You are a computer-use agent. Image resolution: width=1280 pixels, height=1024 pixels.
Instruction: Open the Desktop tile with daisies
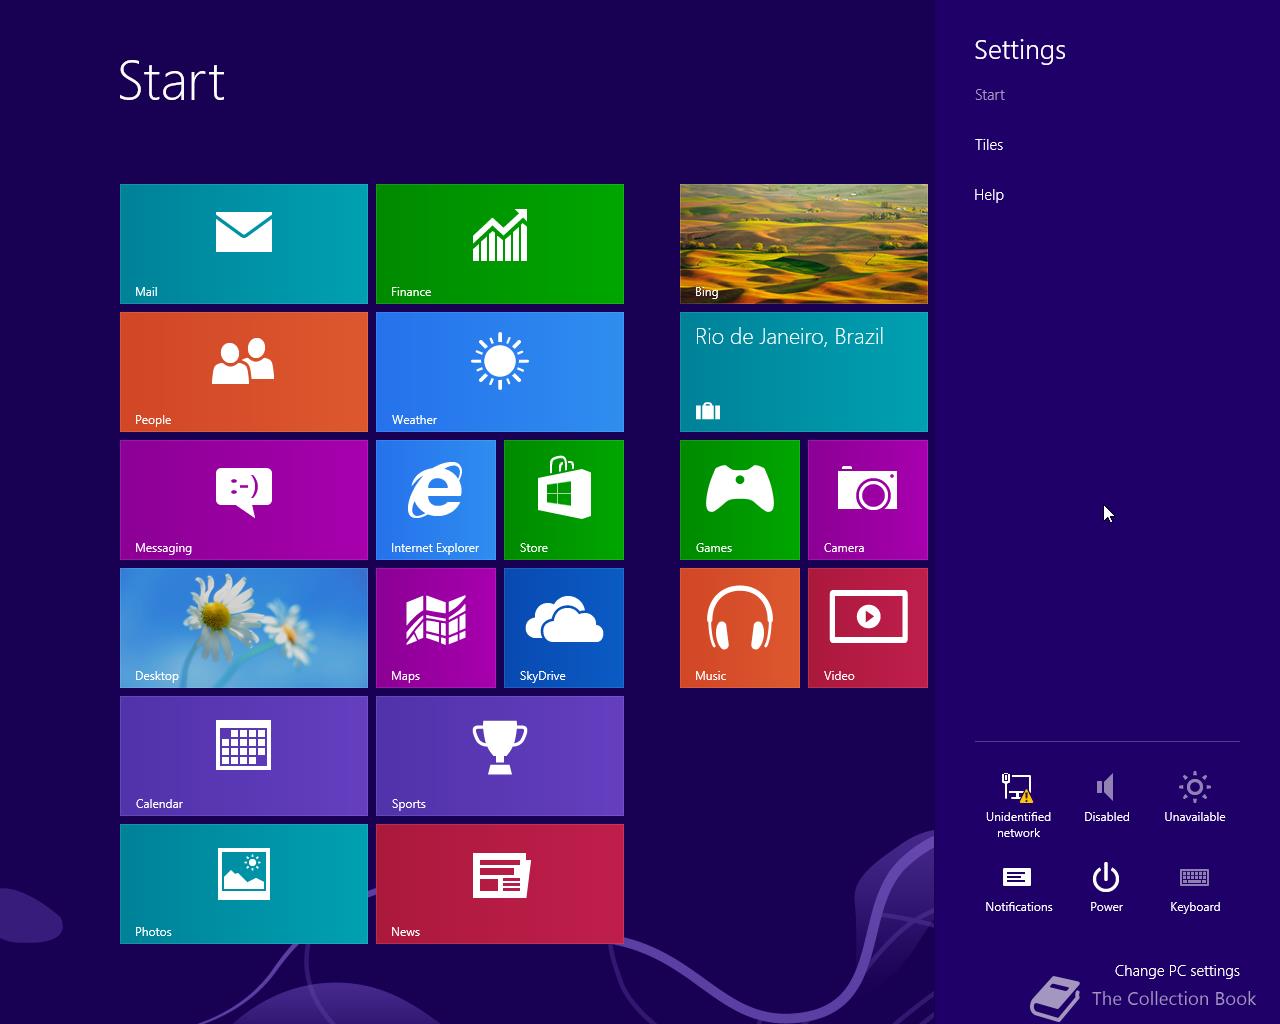[244, 628]
